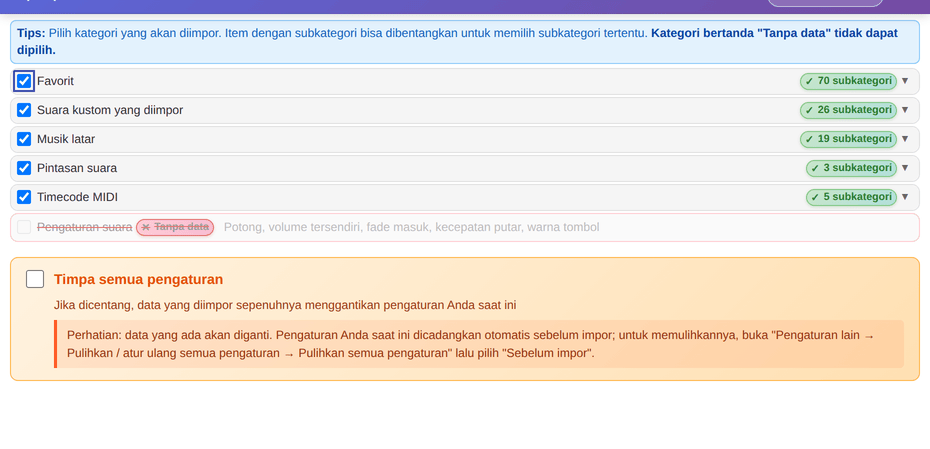Click the disabled Pengaturan suara label
Screen dimensions: 930x449
pyautogui.click(x=84, y=227)
